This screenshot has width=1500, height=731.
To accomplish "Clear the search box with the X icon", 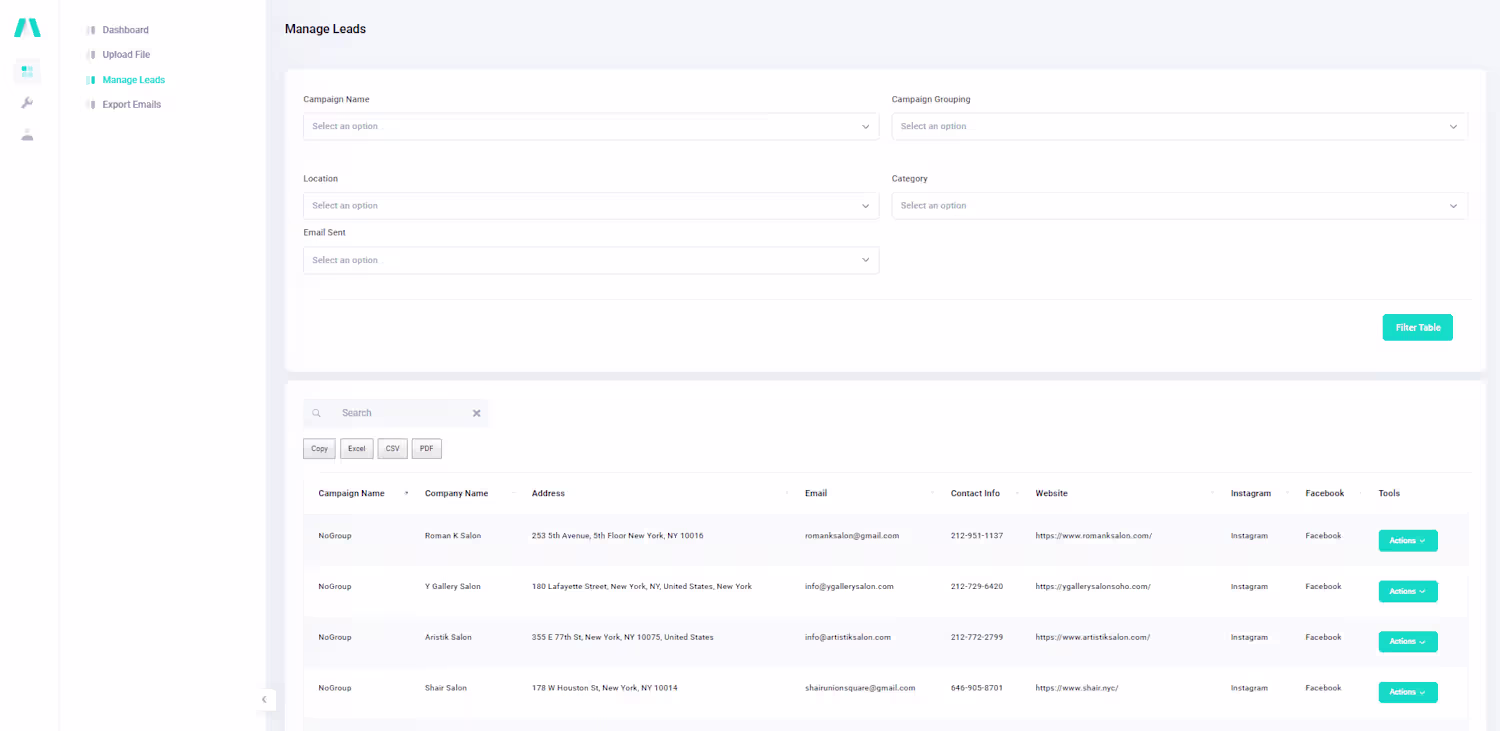I will coord(477,413).
